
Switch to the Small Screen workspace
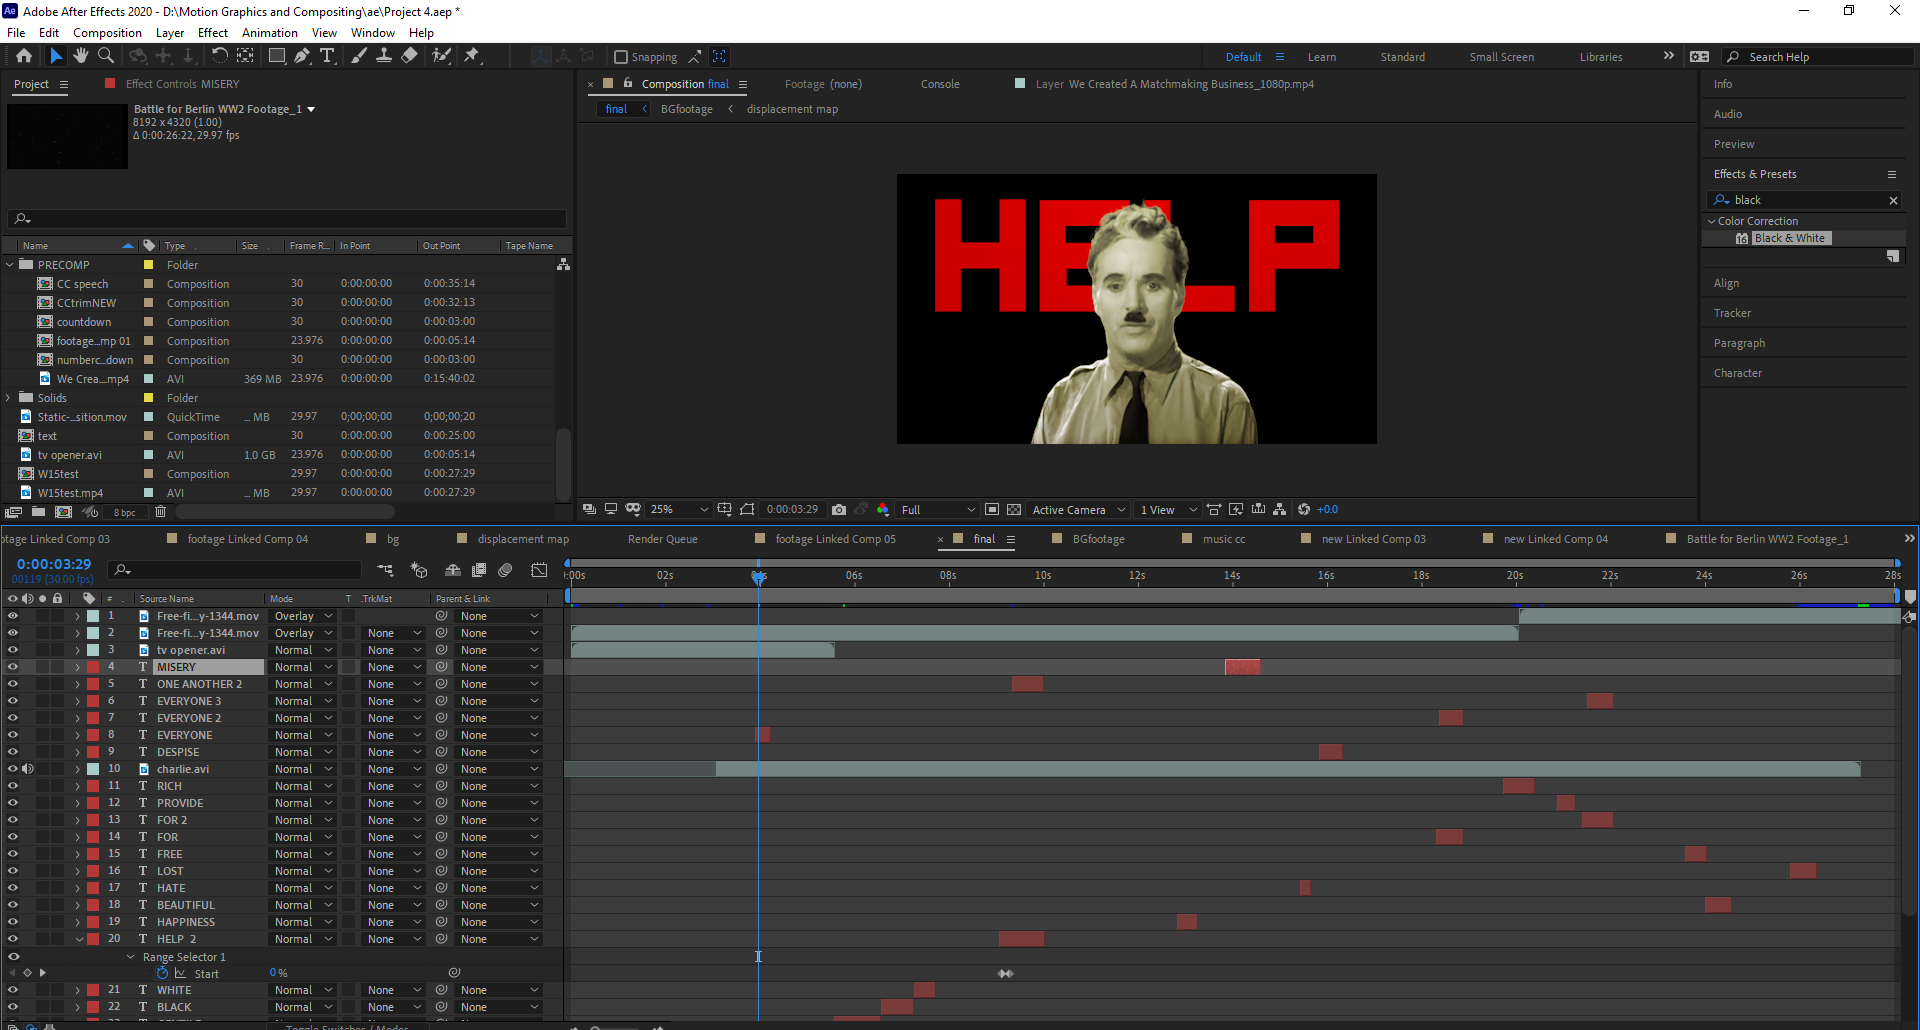tap(1501, 57)
